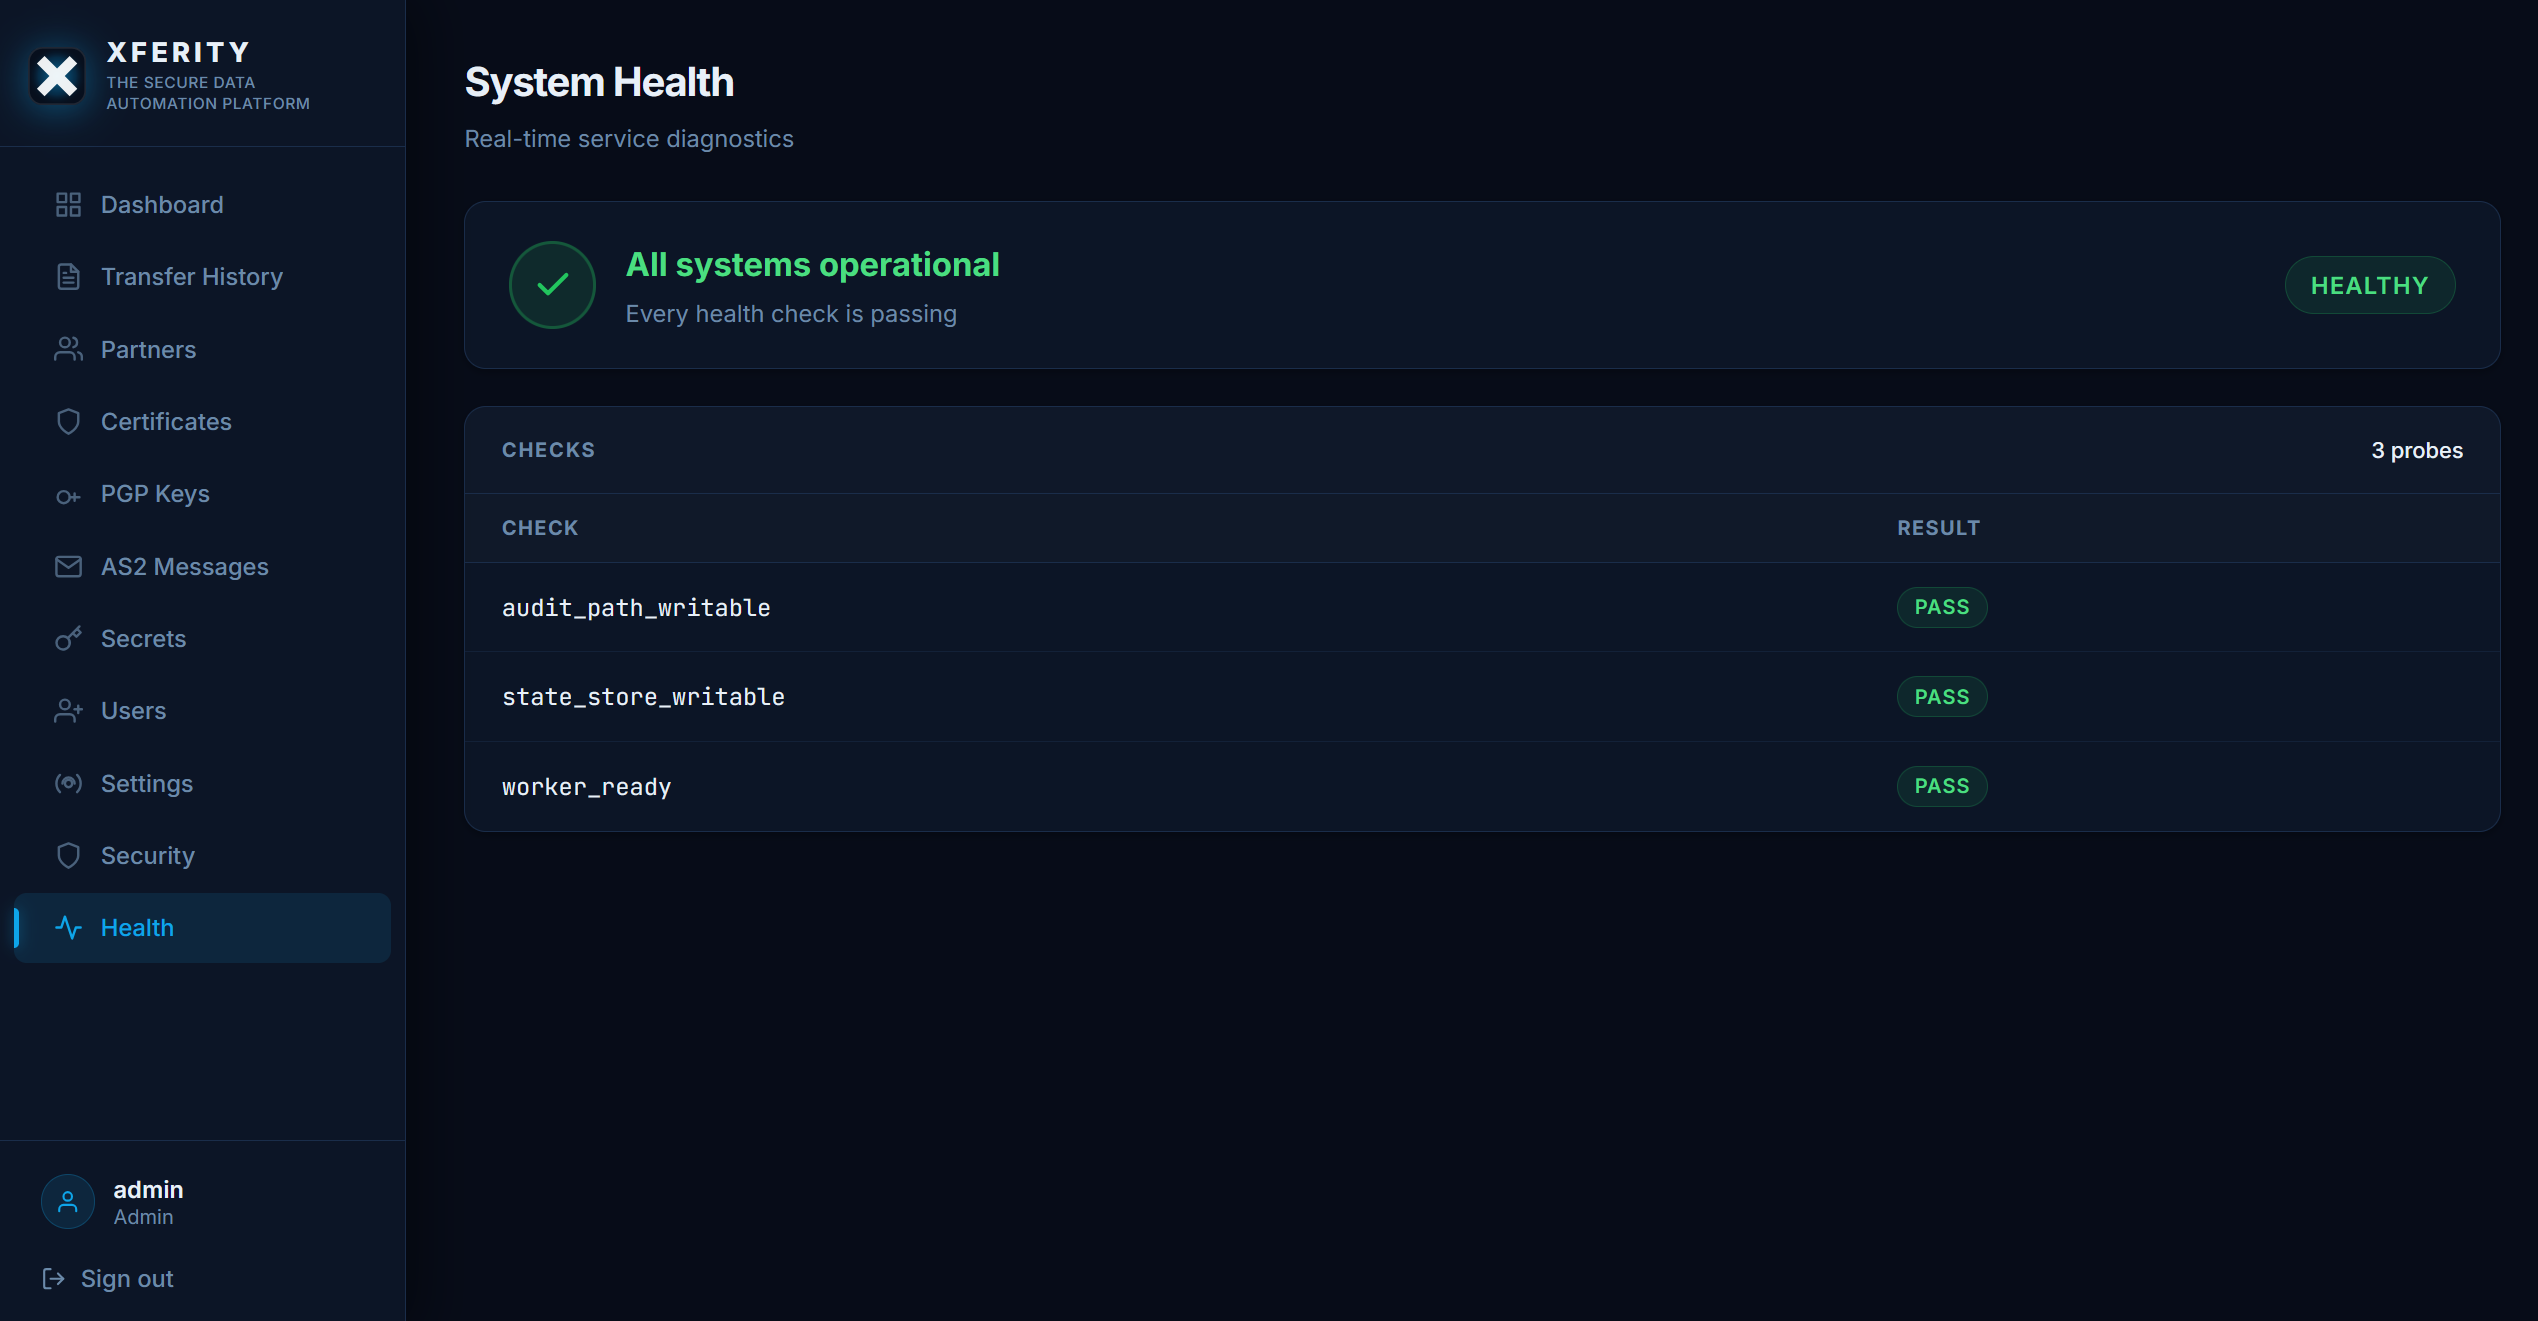Click the green checkmark status circle
The height and width of the screenshot is (1321, 2538).
552,285
